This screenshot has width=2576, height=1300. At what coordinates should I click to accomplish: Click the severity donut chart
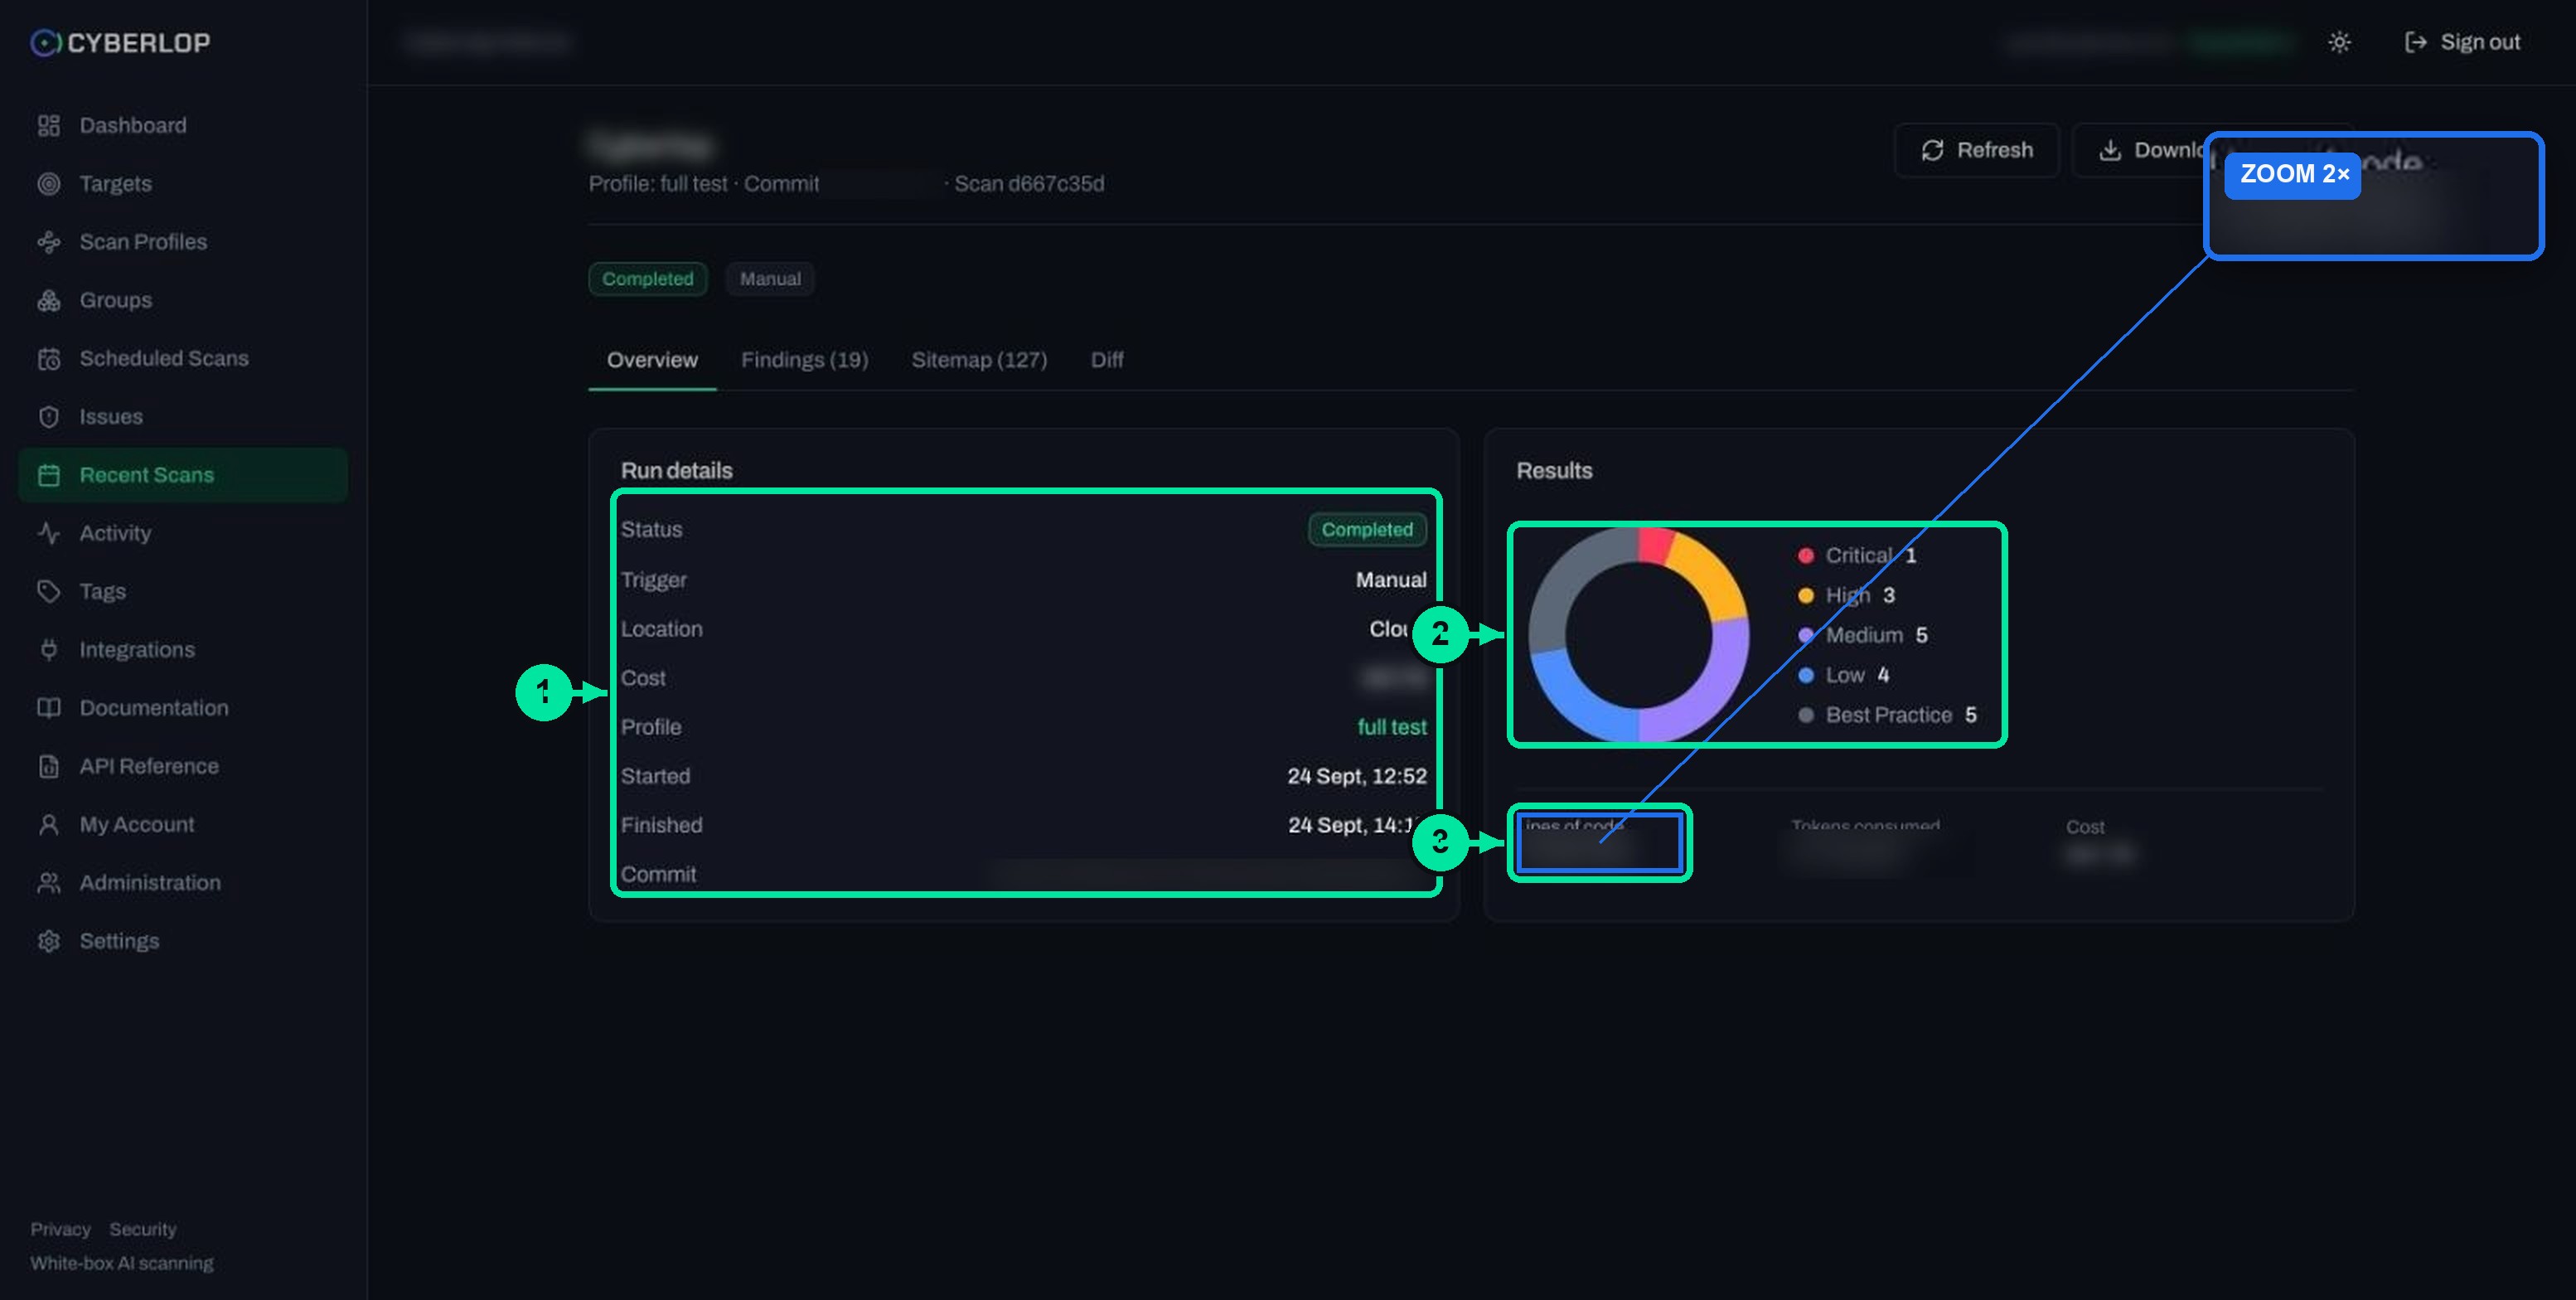tap(1639, 634)
